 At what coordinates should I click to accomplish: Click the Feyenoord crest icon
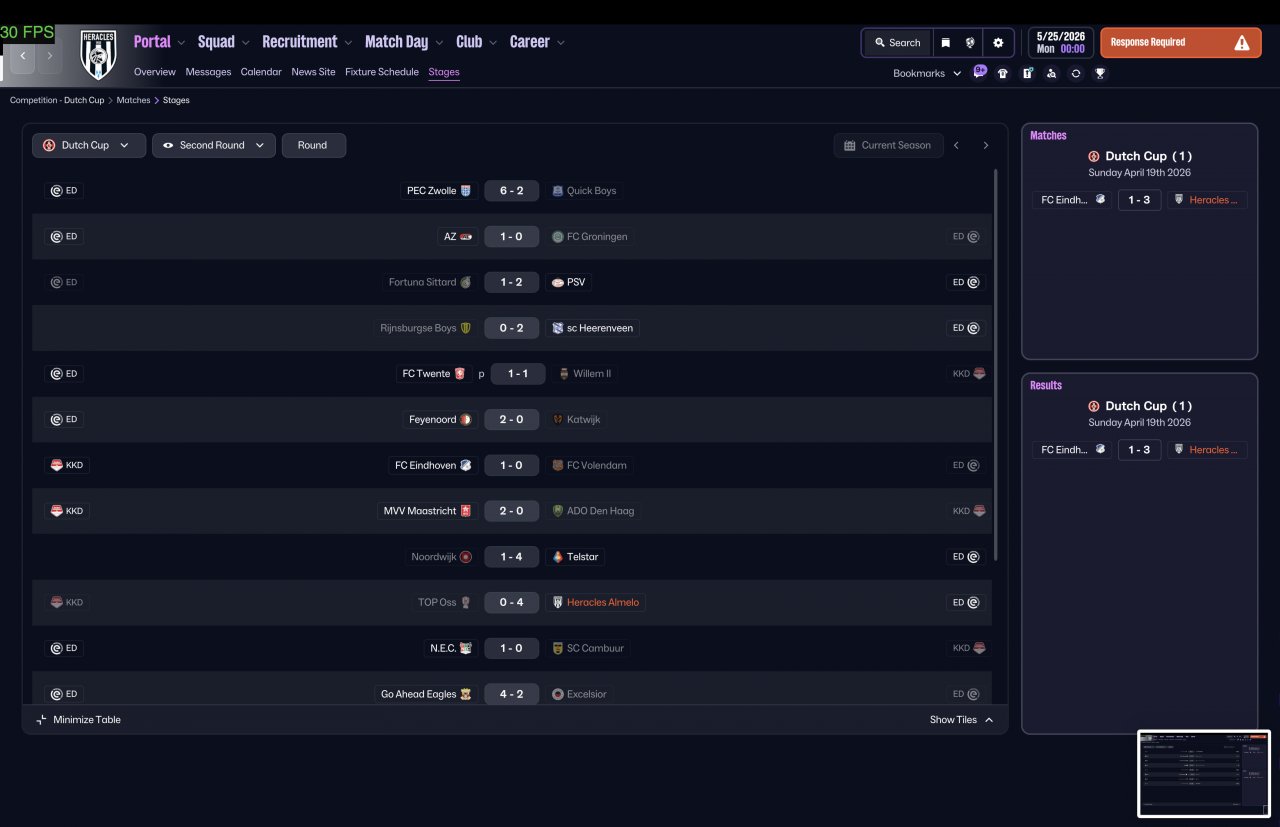(x=466, y=420)
